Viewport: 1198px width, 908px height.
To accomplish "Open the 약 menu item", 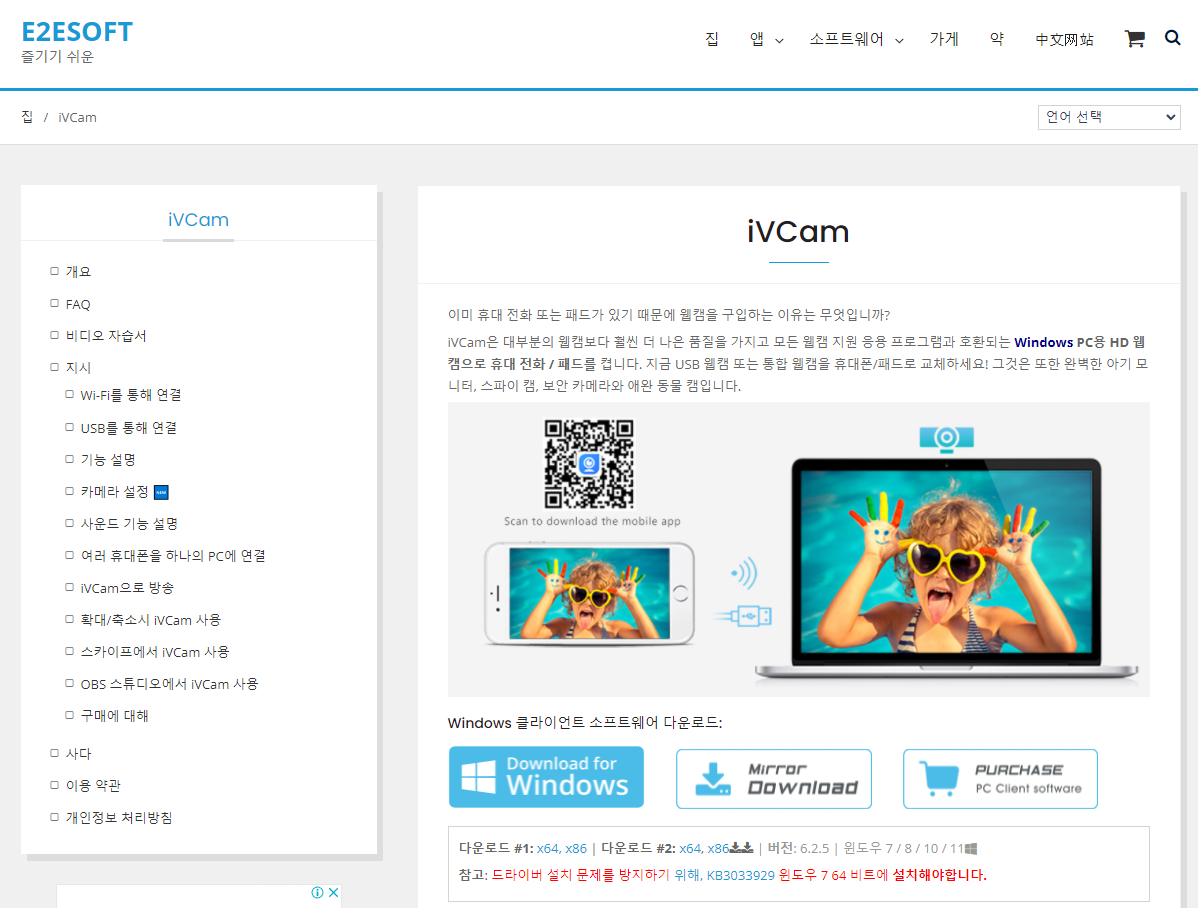I will coord(996,39).
